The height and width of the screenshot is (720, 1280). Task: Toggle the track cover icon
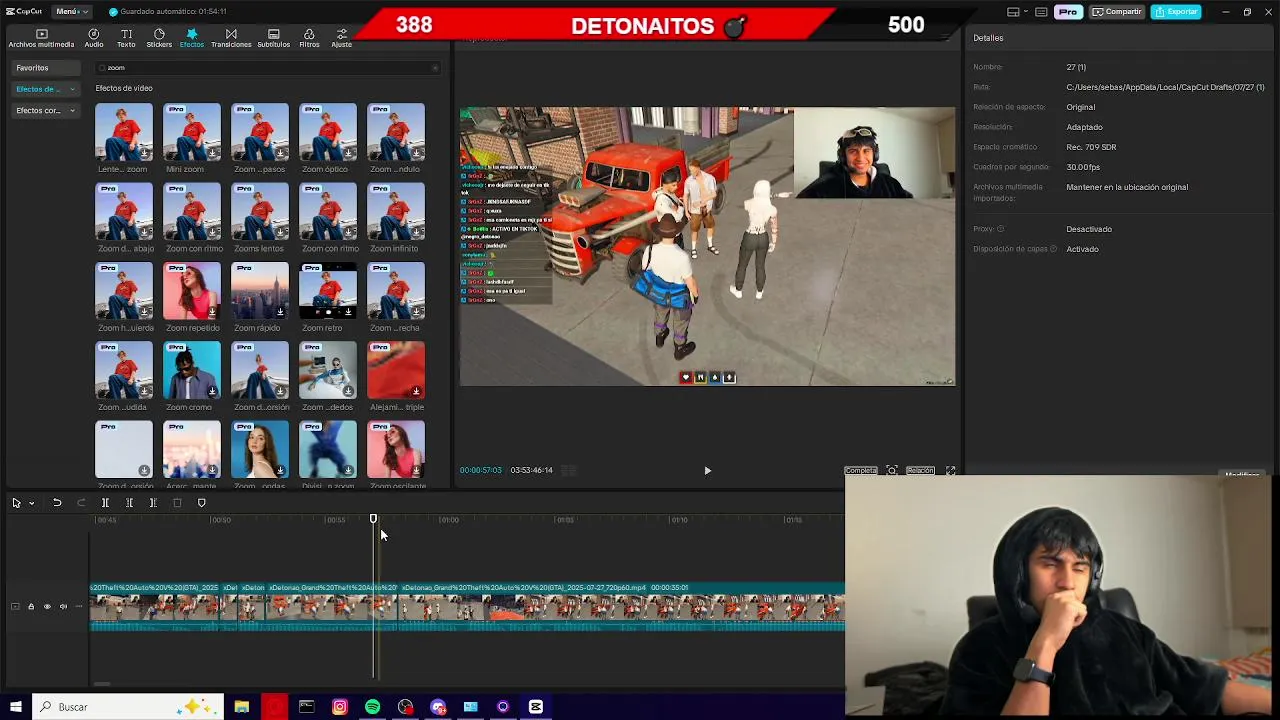[x=14, y=606]
